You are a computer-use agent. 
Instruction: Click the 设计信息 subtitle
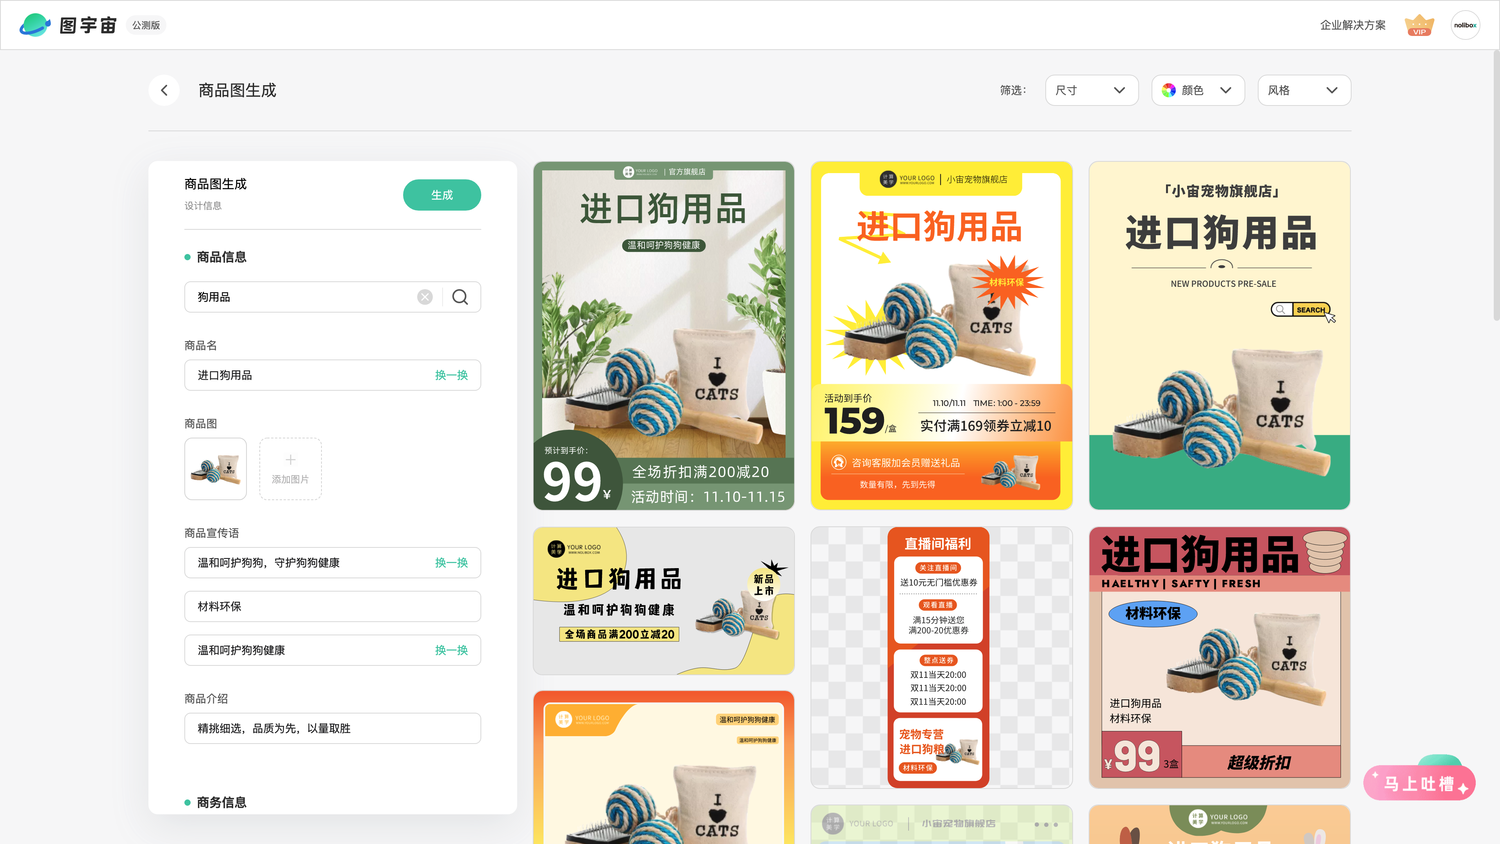[203, 206]
